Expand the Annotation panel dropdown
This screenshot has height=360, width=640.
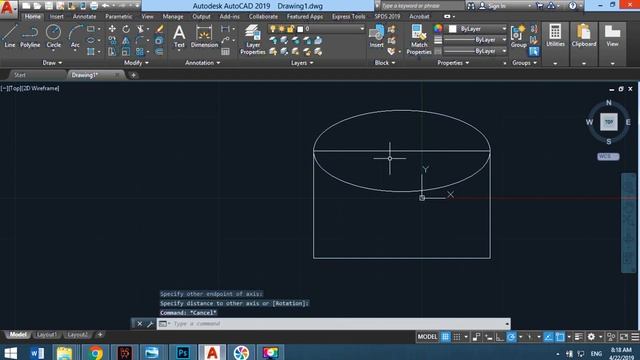click(x=202, y=63)
